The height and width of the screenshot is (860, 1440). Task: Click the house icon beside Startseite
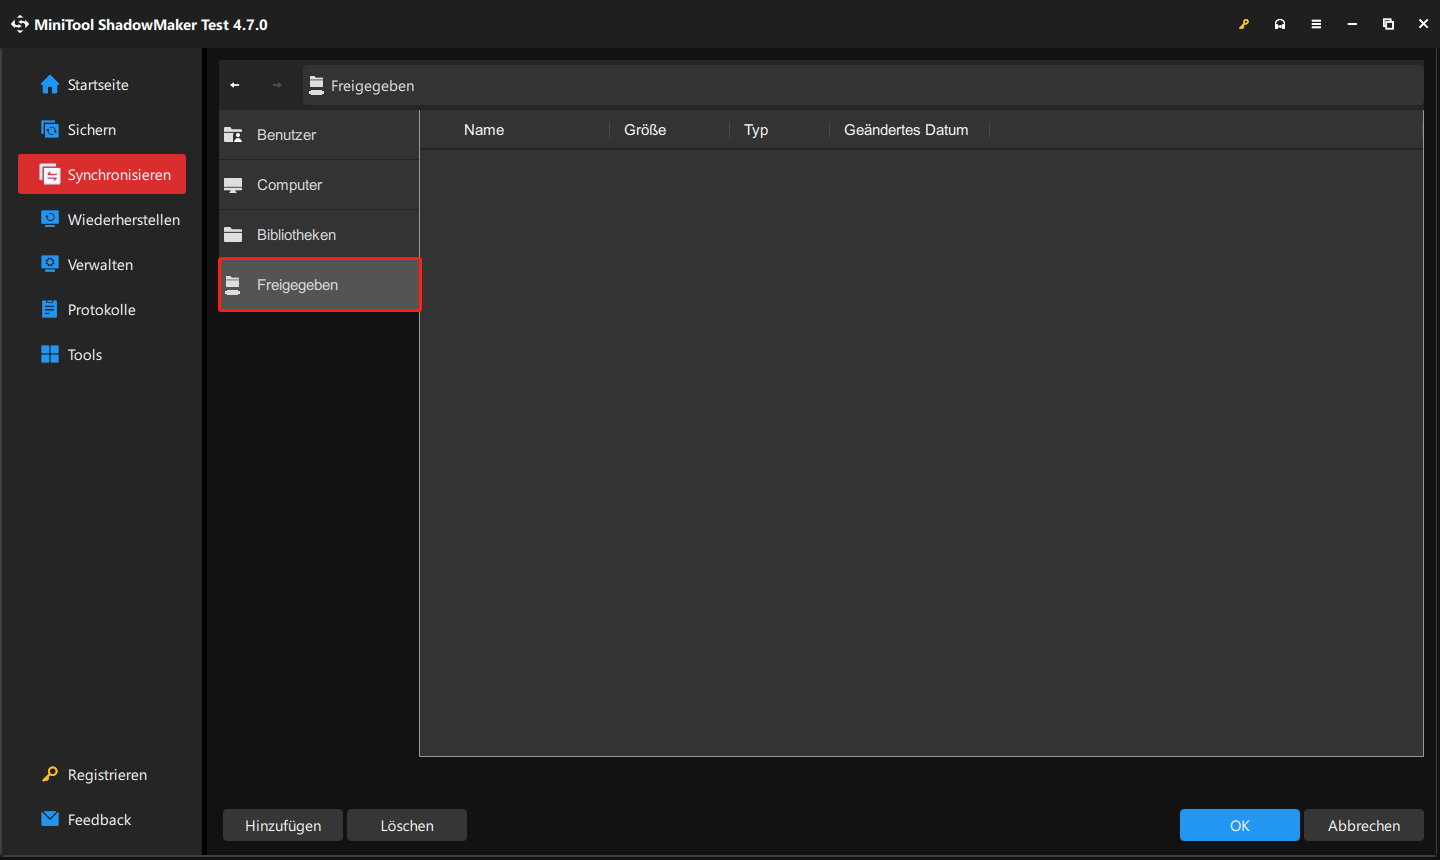[x=50, y=85]
